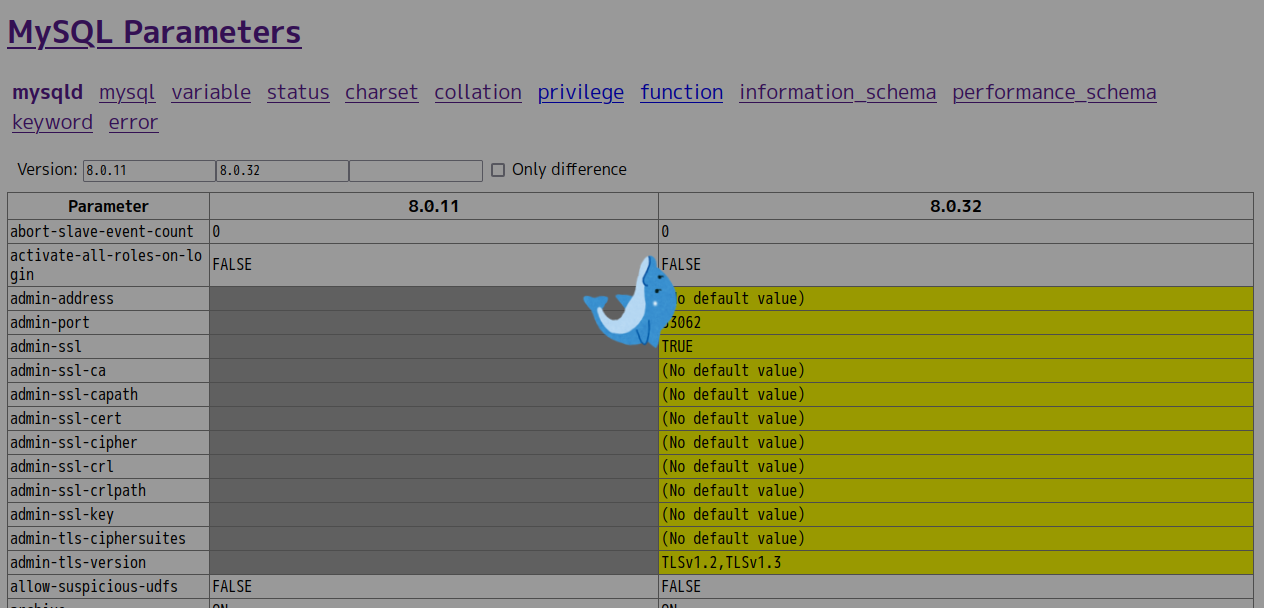Select the admin-ssl-cert parameter name
The image size is (1264, 608).
(x=66, y=418)
